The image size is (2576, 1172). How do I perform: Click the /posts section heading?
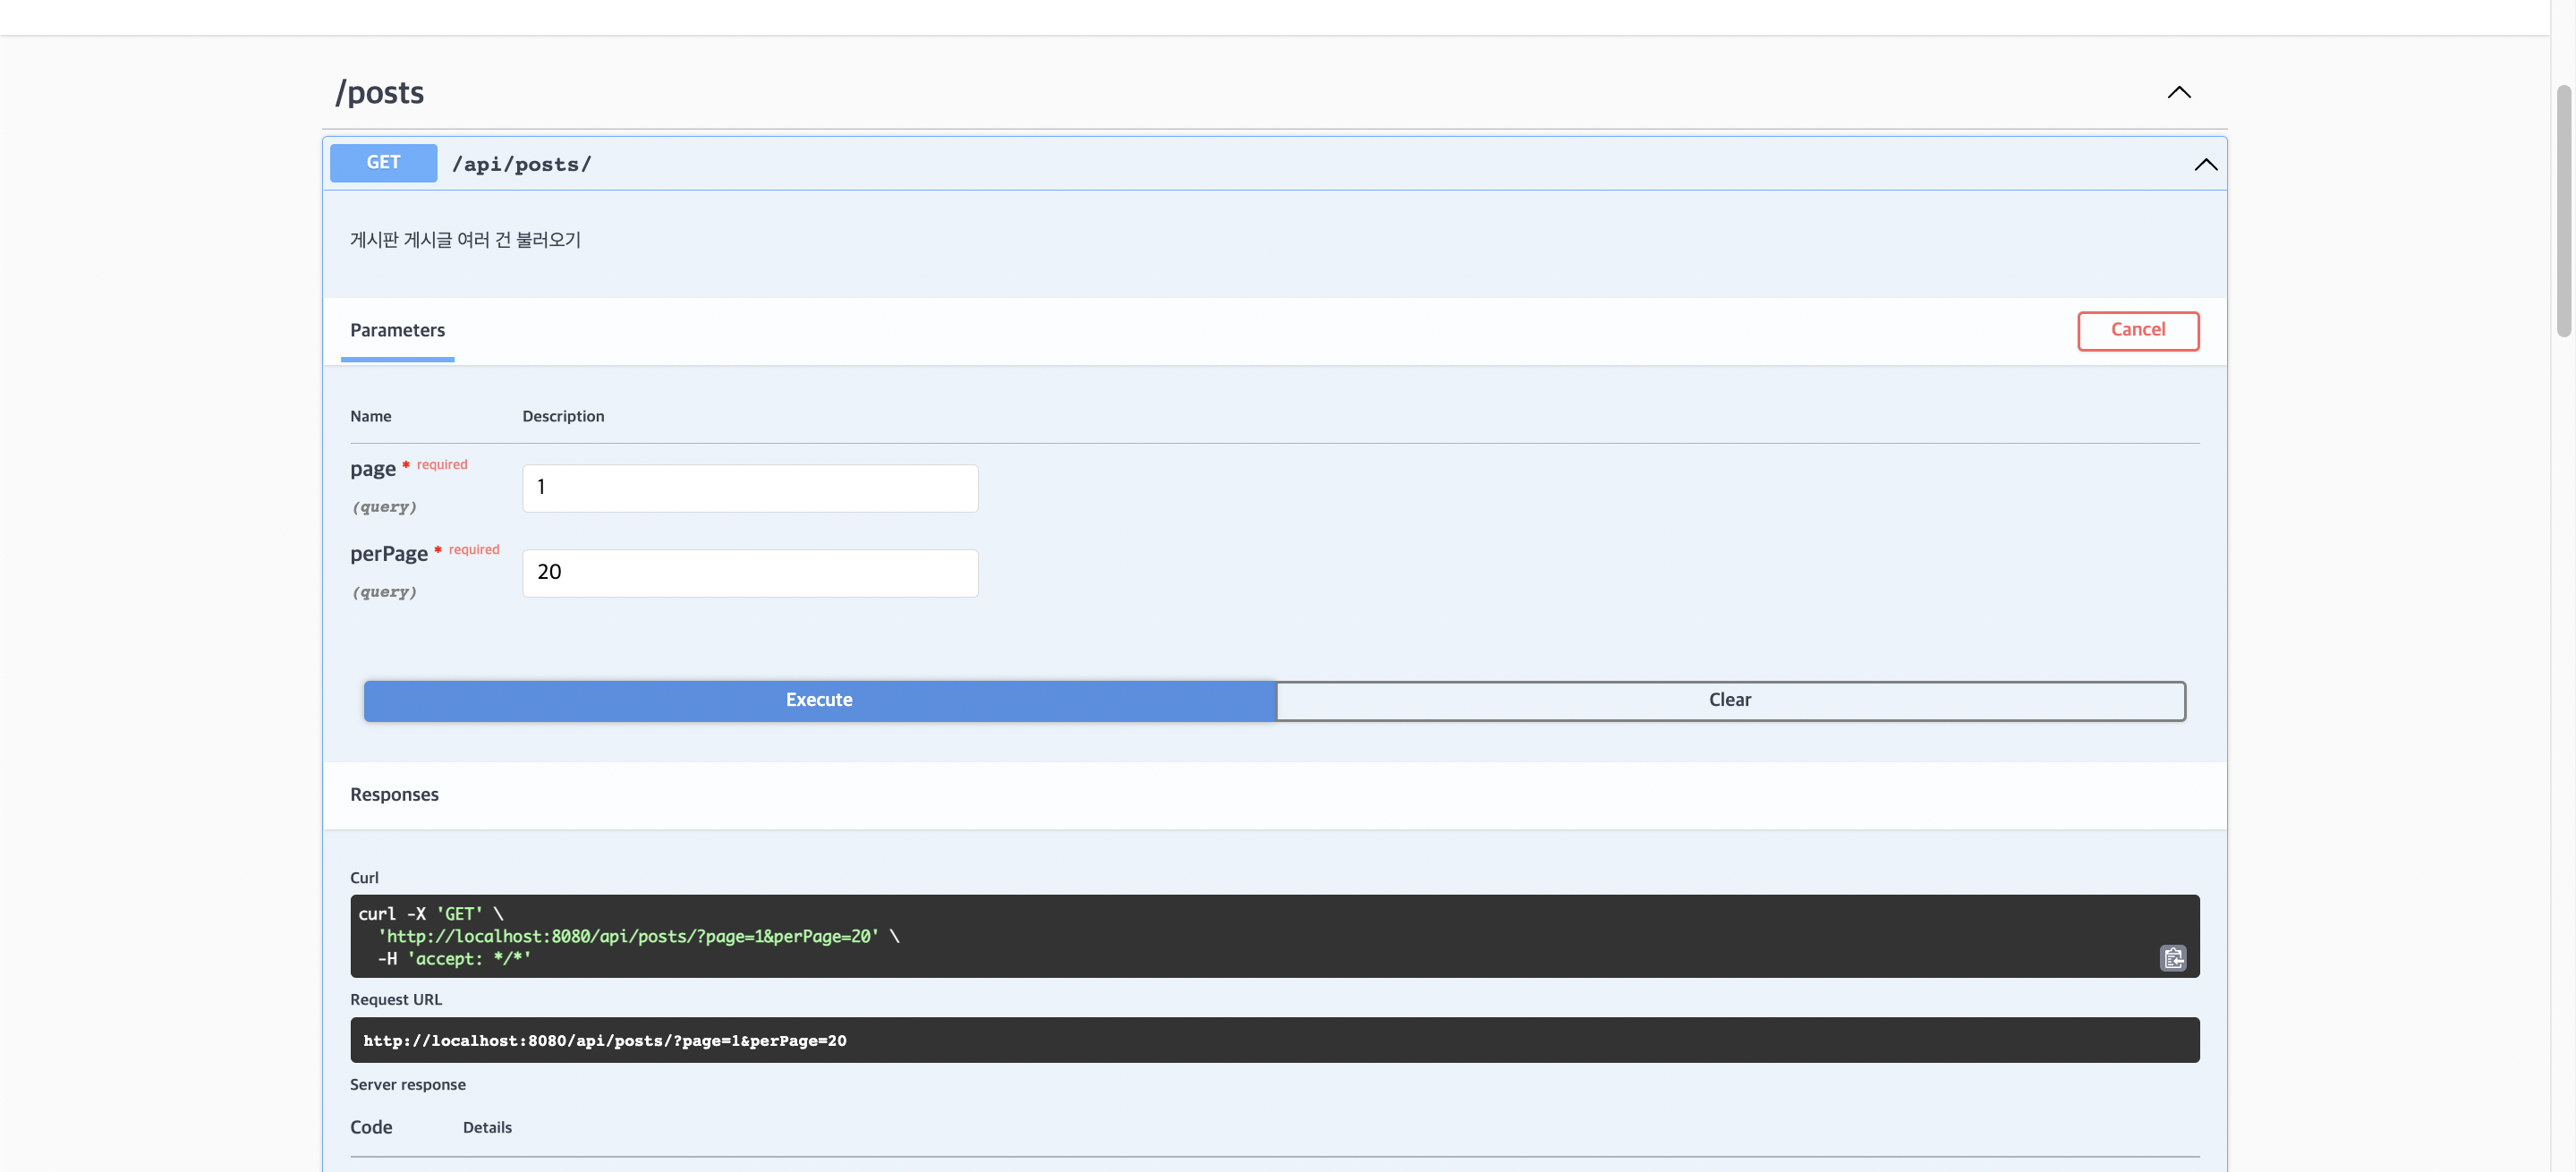point(379,92)
